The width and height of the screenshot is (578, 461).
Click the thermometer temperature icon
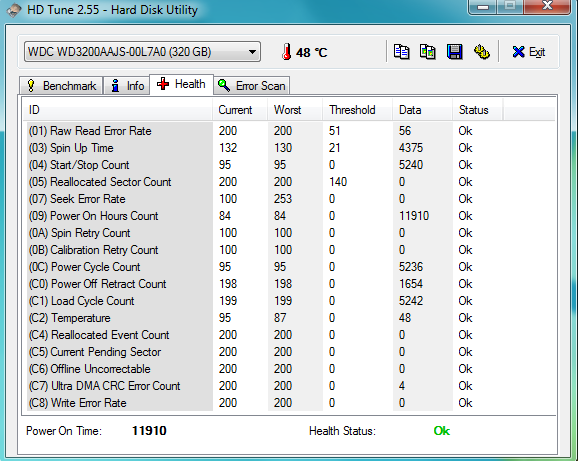pyautogui.click(x=286, y=52)
